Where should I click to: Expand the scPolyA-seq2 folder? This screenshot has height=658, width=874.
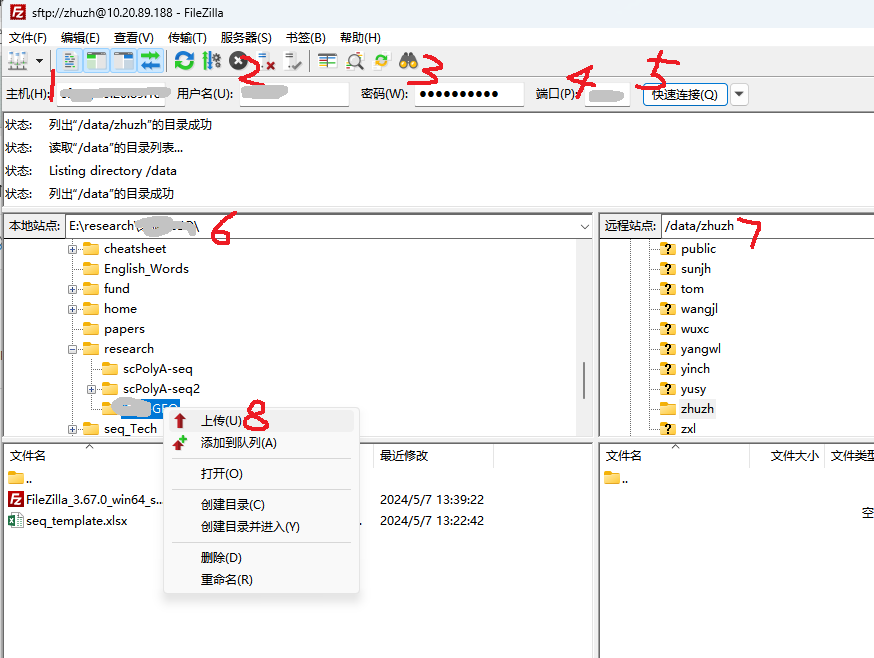pos(91,389)
